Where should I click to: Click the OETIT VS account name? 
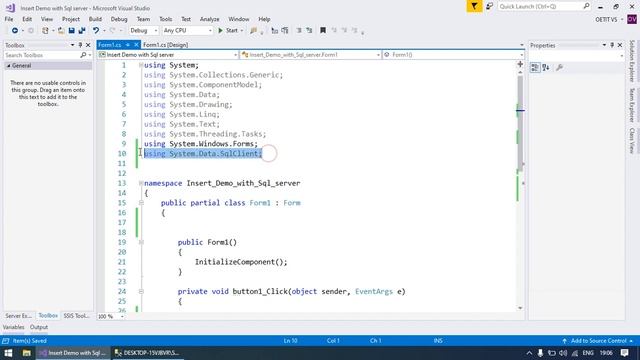pyautogui.click(x=606, y=19)
